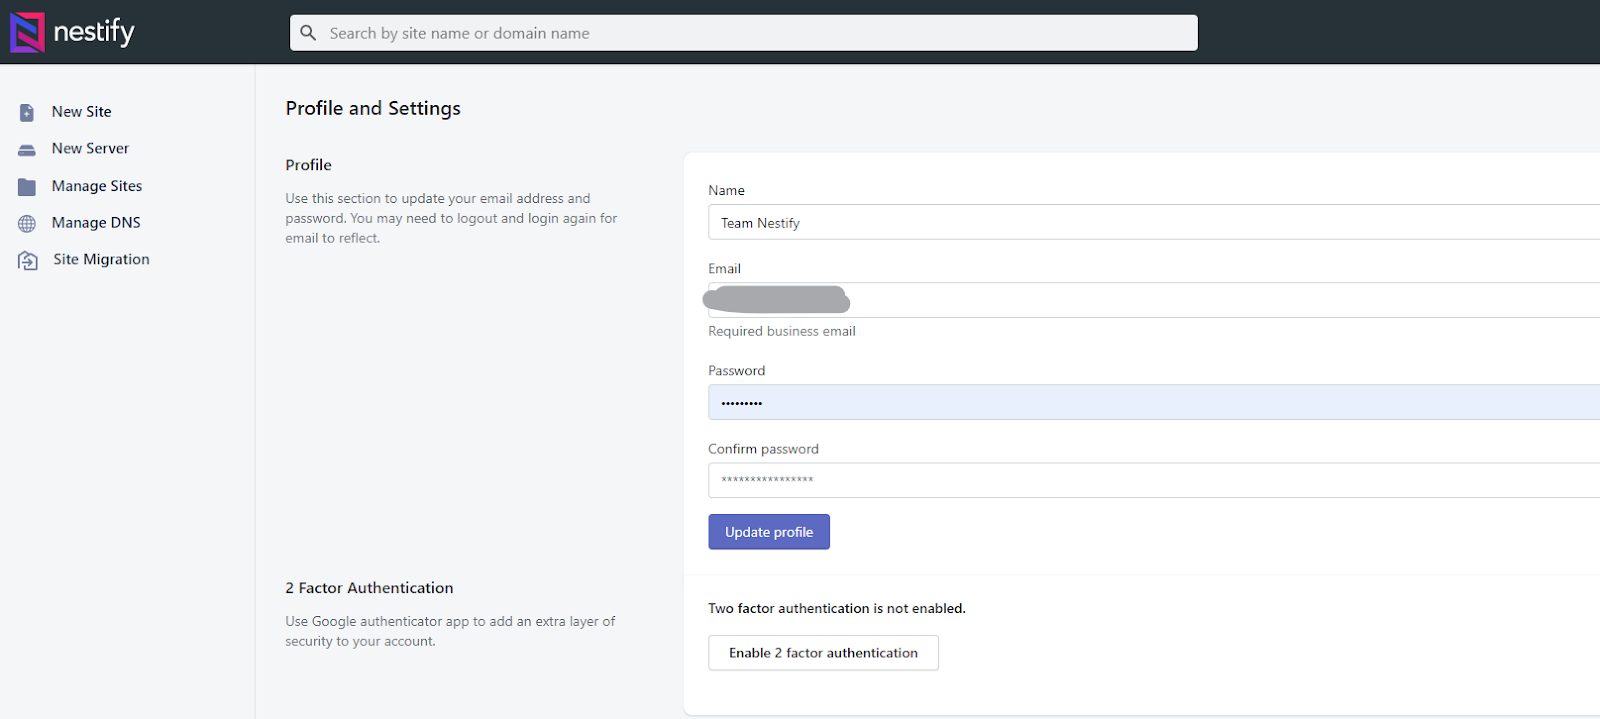Click the Name field containing Team Nestify

tap(1154, 222)
